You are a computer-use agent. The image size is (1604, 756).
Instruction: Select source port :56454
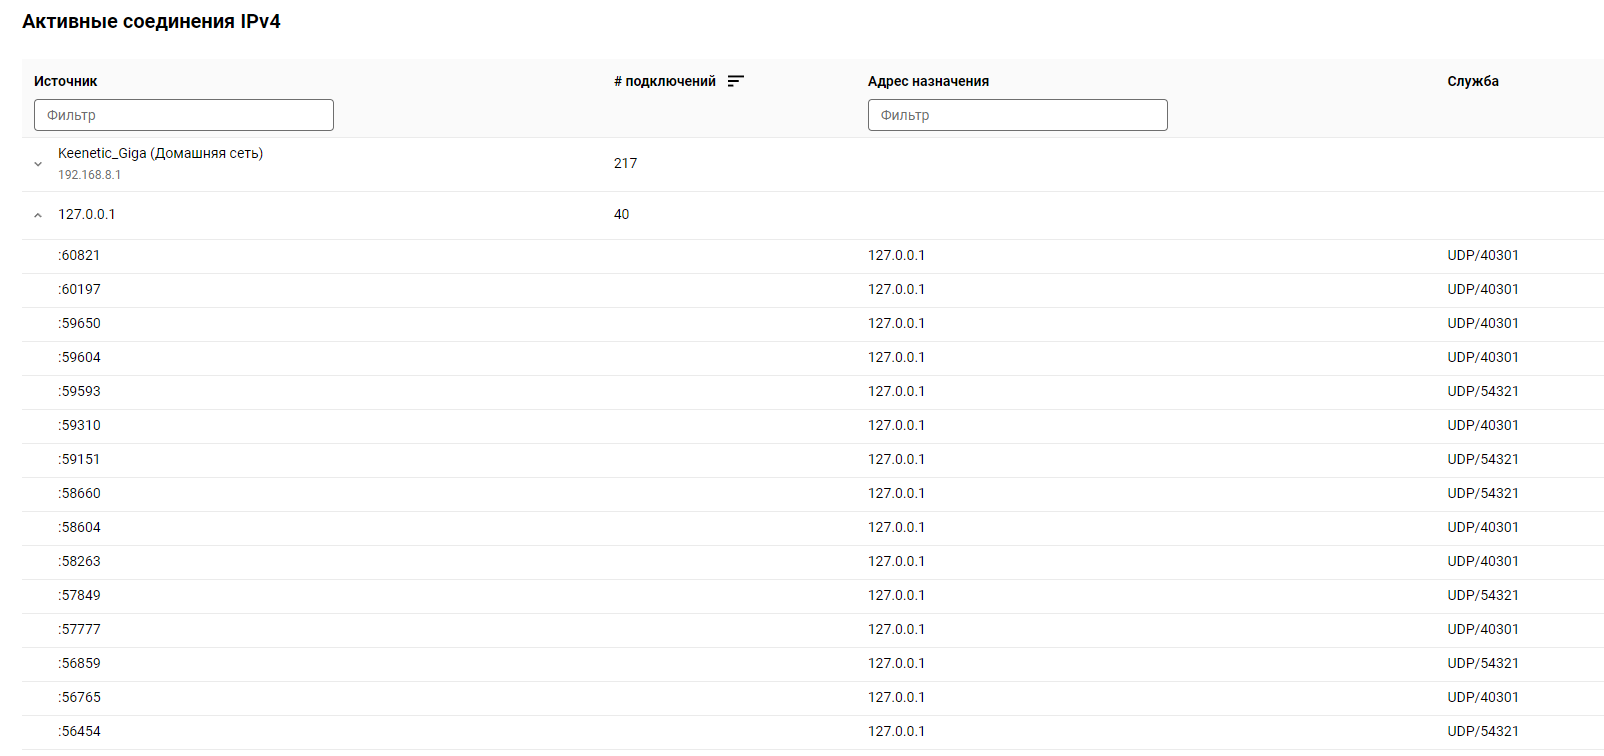[79, 731]
